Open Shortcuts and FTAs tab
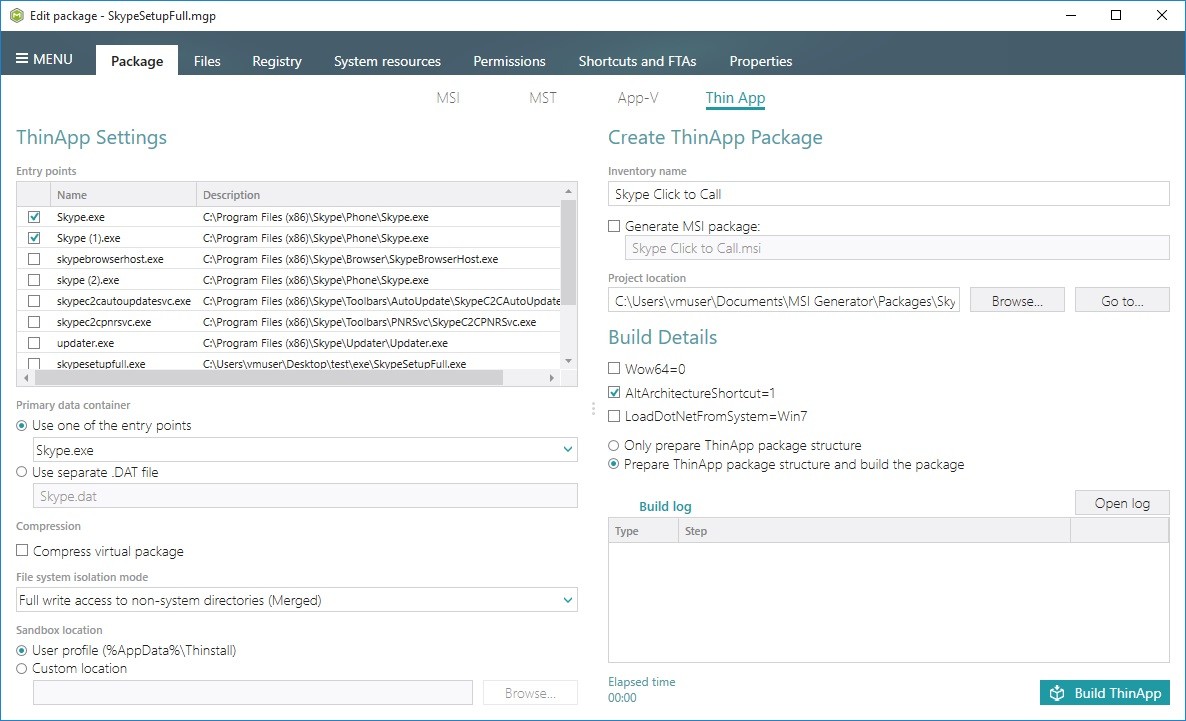The image size is (1186, 721). (637, 61)
